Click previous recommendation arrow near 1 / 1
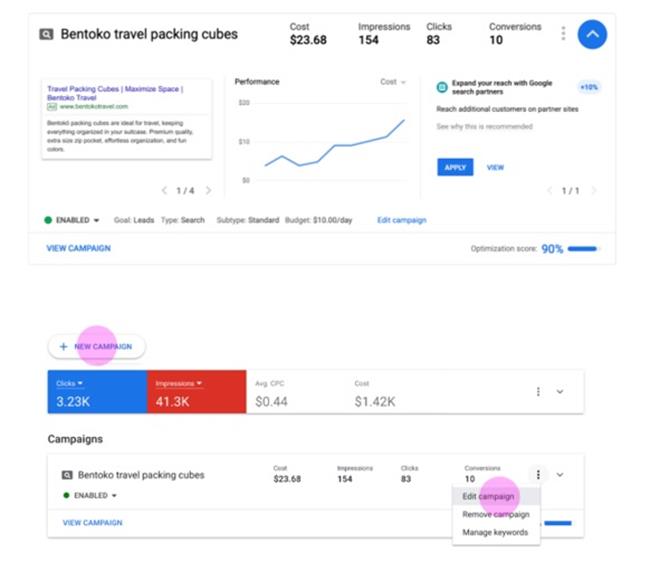This screenshot has width=650, height=581. pos(549,191)
